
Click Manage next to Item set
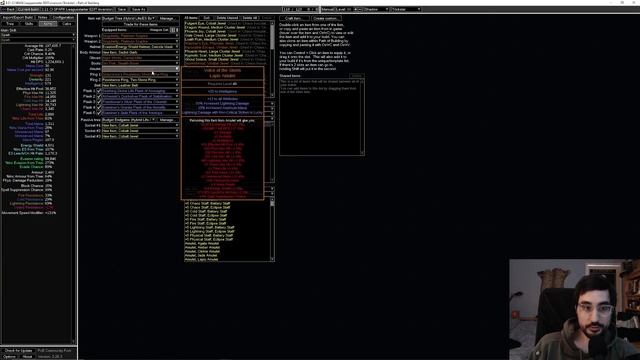167,18
